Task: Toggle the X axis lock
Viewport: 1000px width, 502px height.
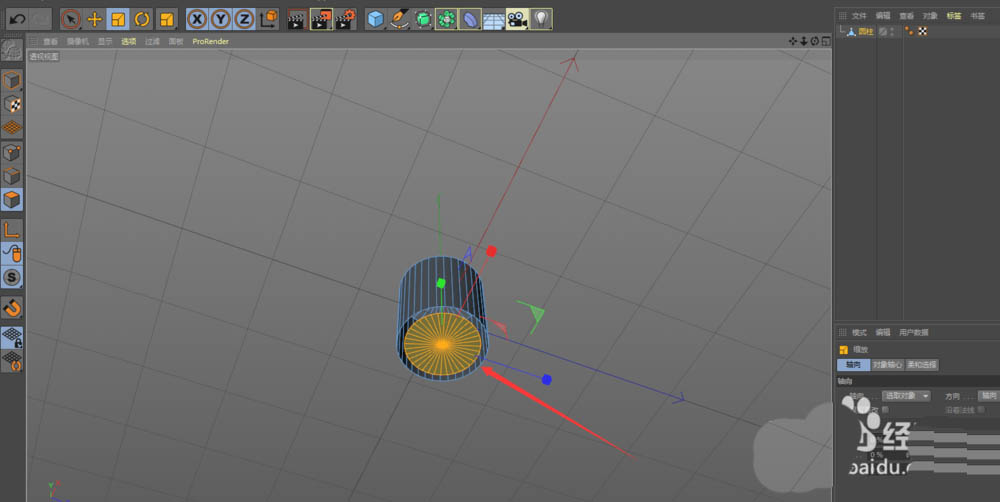Action: click(x=197, y=18)
